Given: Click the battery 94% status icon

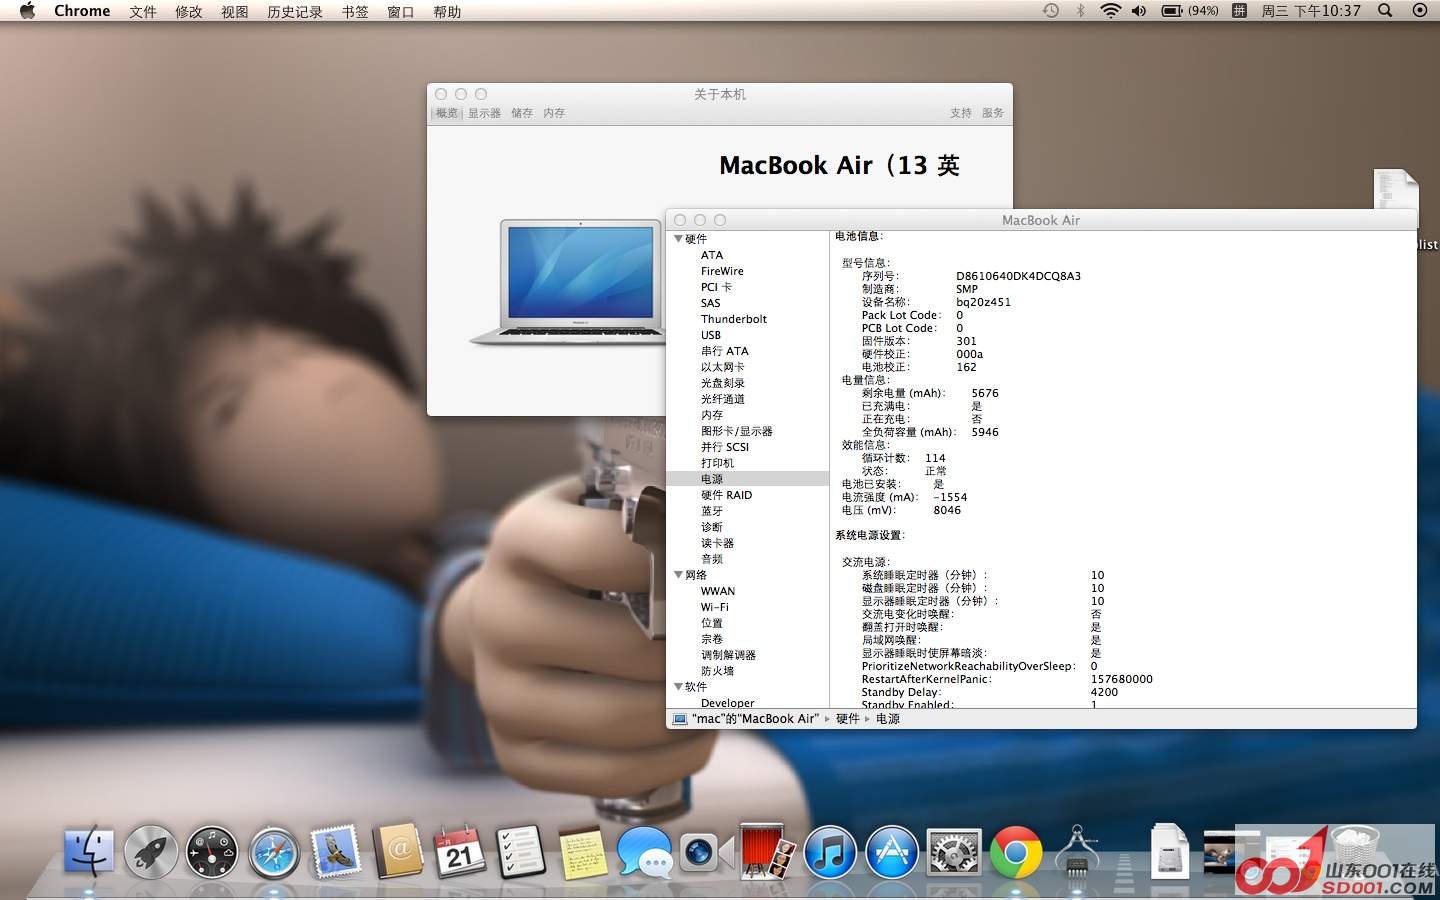Looking at the screenshot, I should pyautogui.click(x=1190, y=11).
